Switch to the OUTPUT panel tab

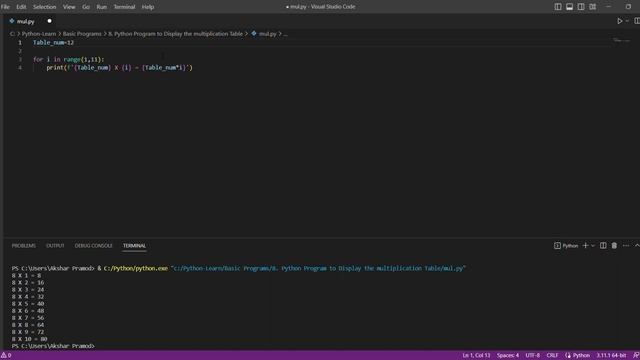(x=55, y=246)
